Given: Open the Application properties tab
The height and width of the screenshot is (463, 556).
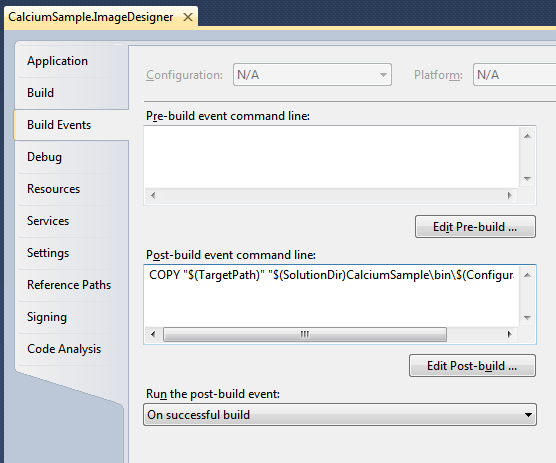Looking at the screenshot, I should [x=72, y=61].
